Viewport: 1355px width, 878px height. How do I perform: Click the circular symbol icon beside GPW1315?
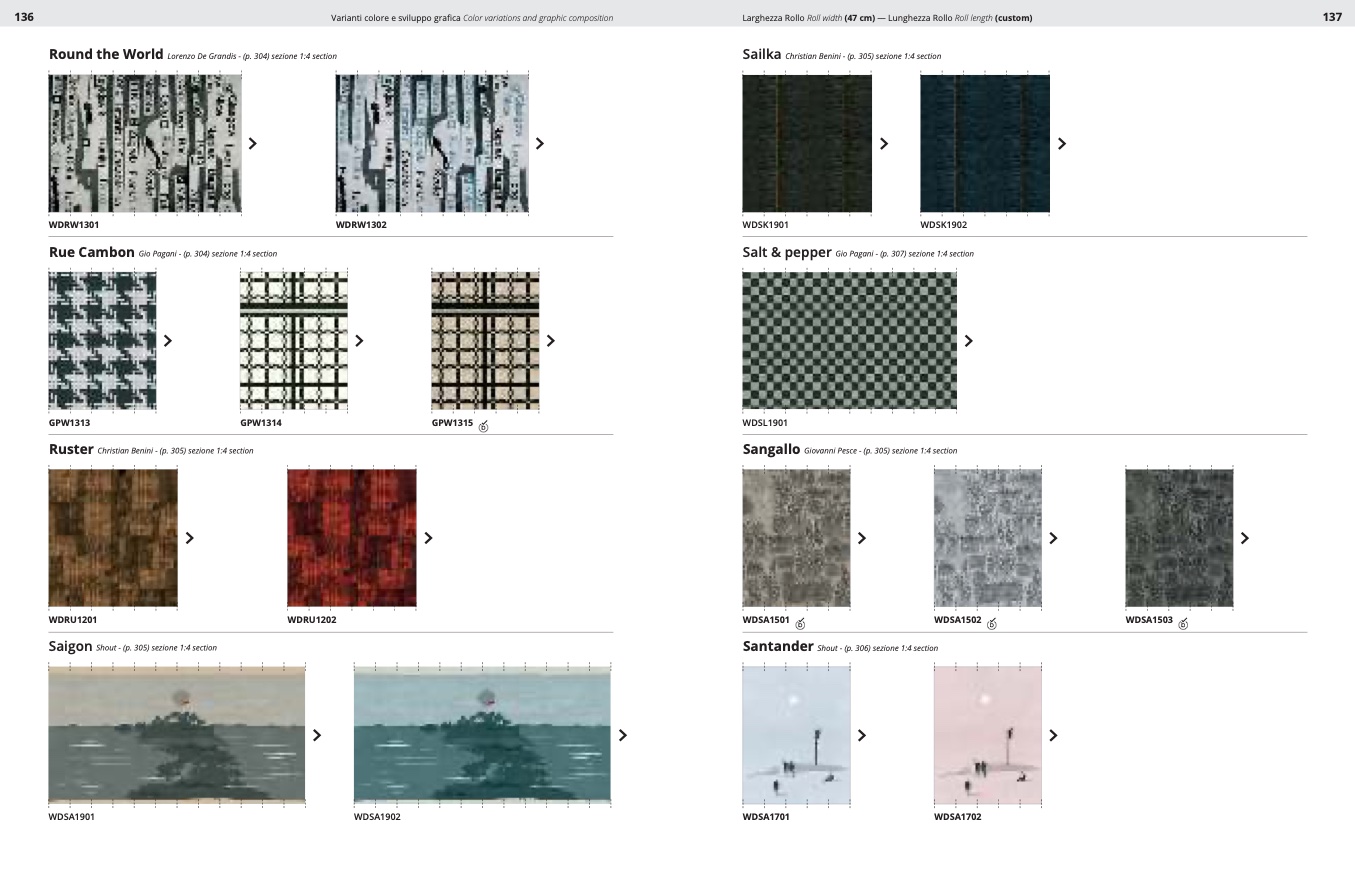(484, 426)
